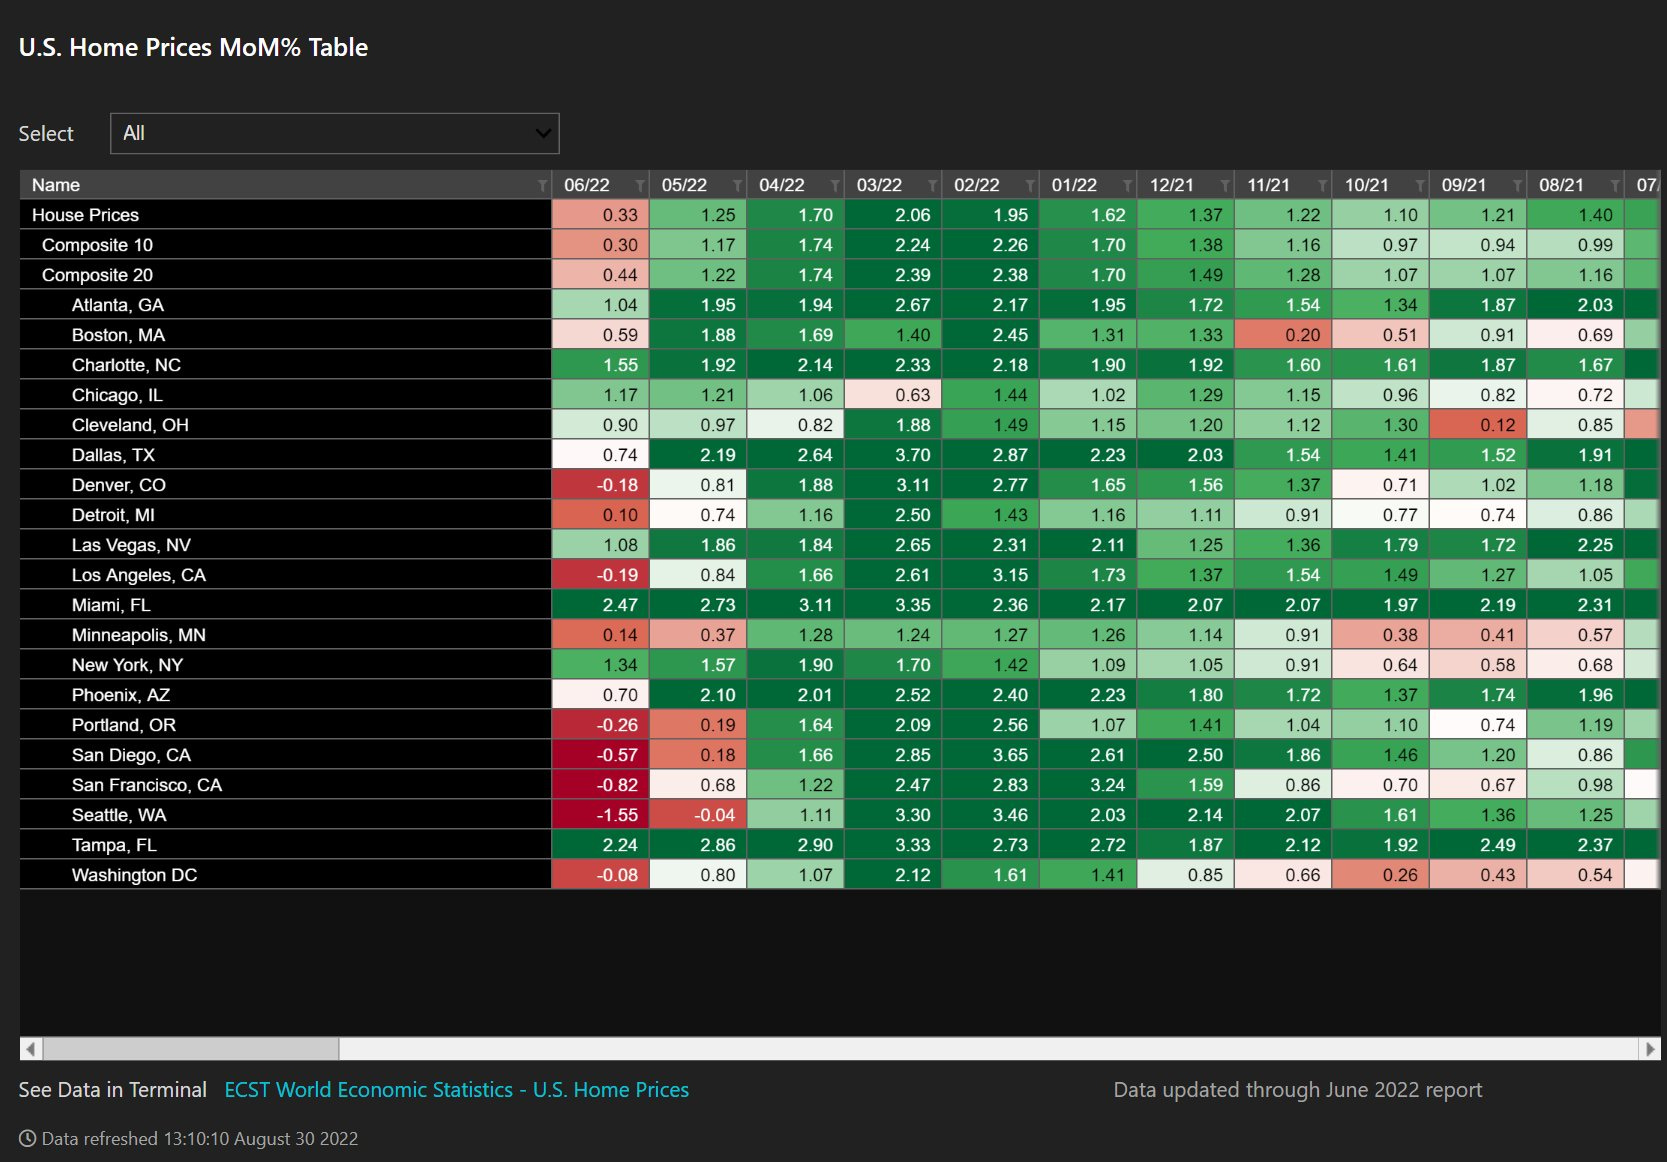
Task: Click San Francisco's 06/22 cell showing -0.82
Action: pos(601,785)
